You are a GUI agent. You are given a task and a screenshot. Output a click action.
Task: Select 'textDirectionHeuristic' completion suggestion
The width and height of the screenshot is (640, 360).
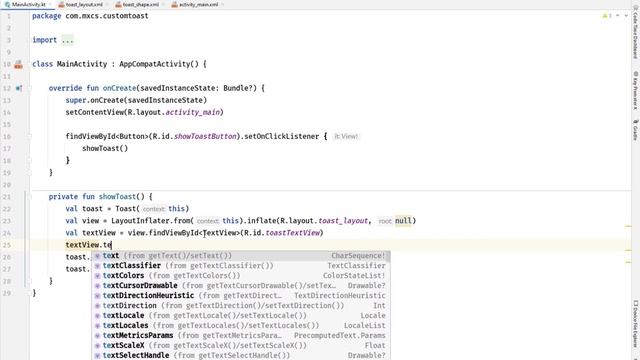[x=241, y=296]
